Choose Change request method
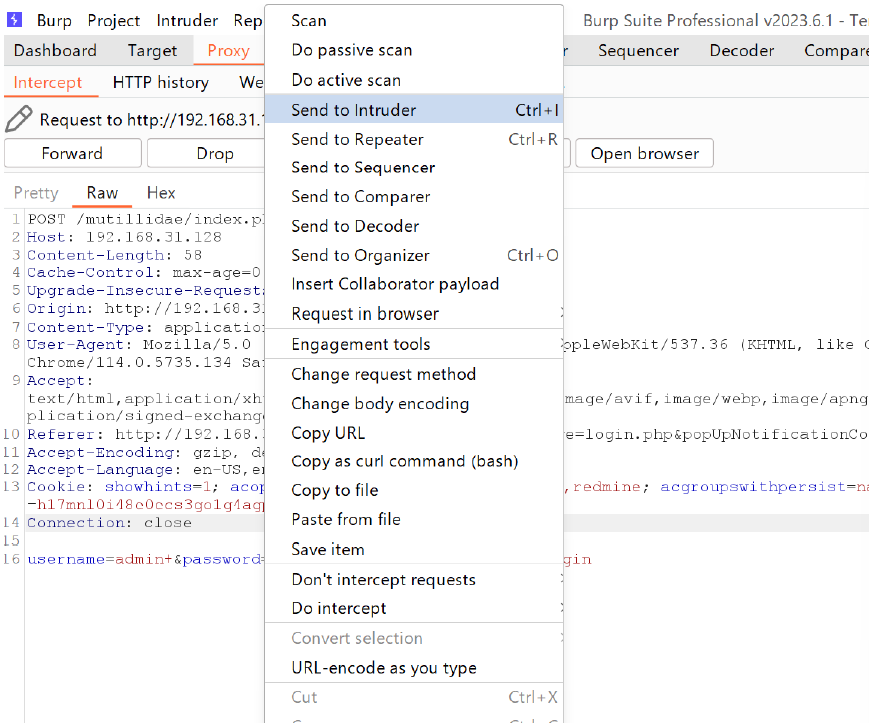Viewport: 873px width, 727px height. [x=414, y=374]
